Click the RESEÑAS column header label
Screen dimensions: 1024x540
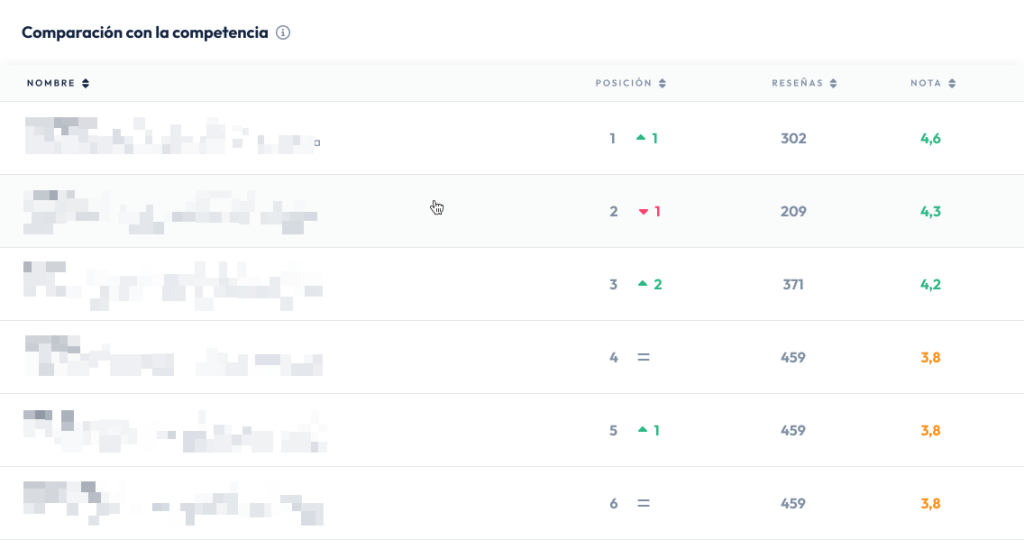click(x=797, y=84)
